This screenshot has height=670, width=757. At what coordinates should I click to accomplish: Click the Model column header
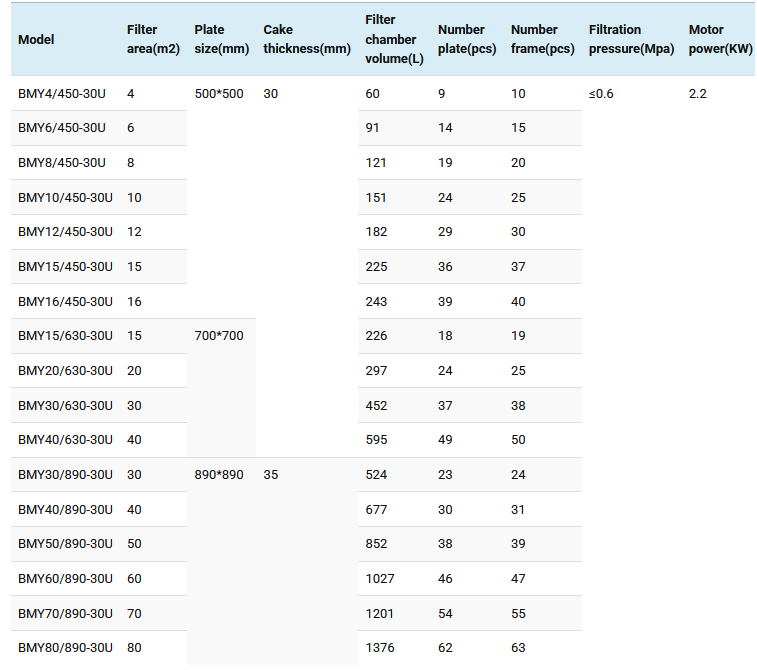[36, 40]
